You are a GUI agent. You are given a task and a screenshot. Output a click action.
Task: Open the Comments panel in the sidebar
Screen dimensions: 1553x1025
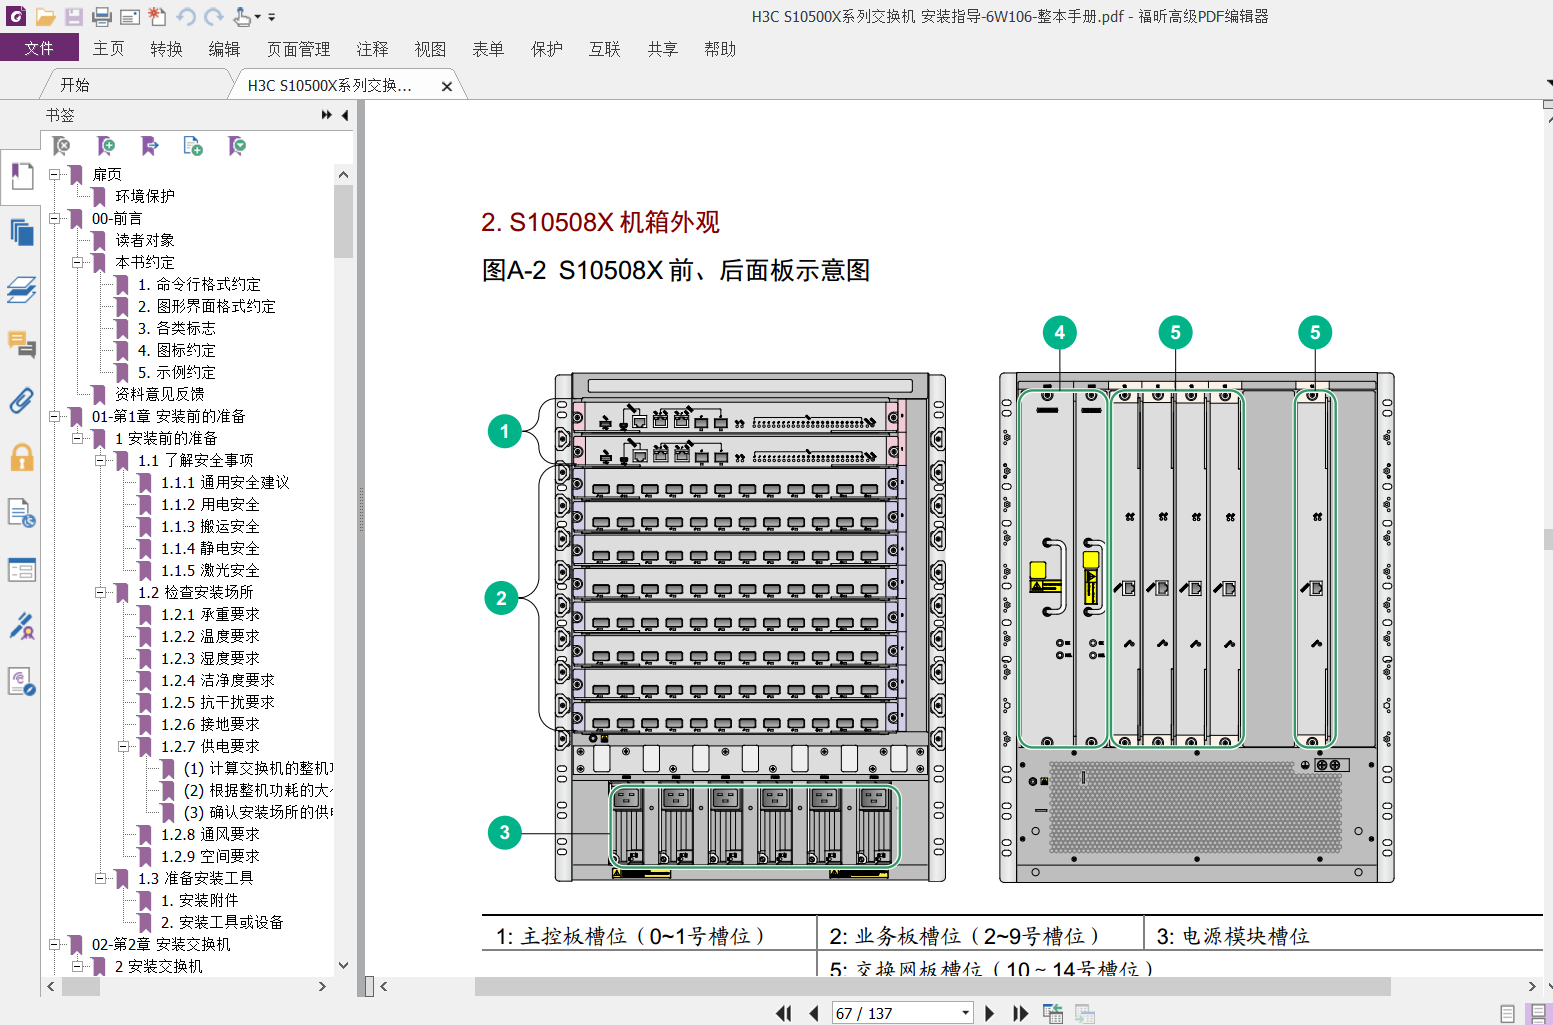[22, 345]
